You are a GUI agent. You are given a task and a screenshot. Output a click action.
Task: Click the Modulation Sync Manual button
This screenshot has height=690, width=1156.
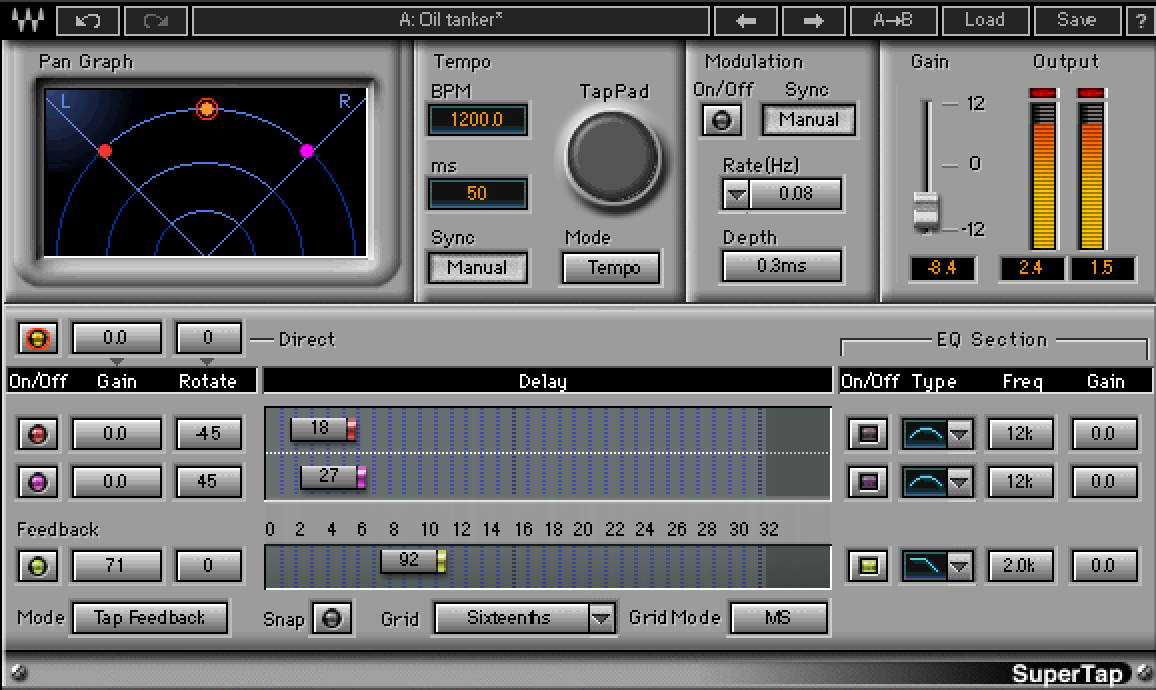[x=809, y=119]
